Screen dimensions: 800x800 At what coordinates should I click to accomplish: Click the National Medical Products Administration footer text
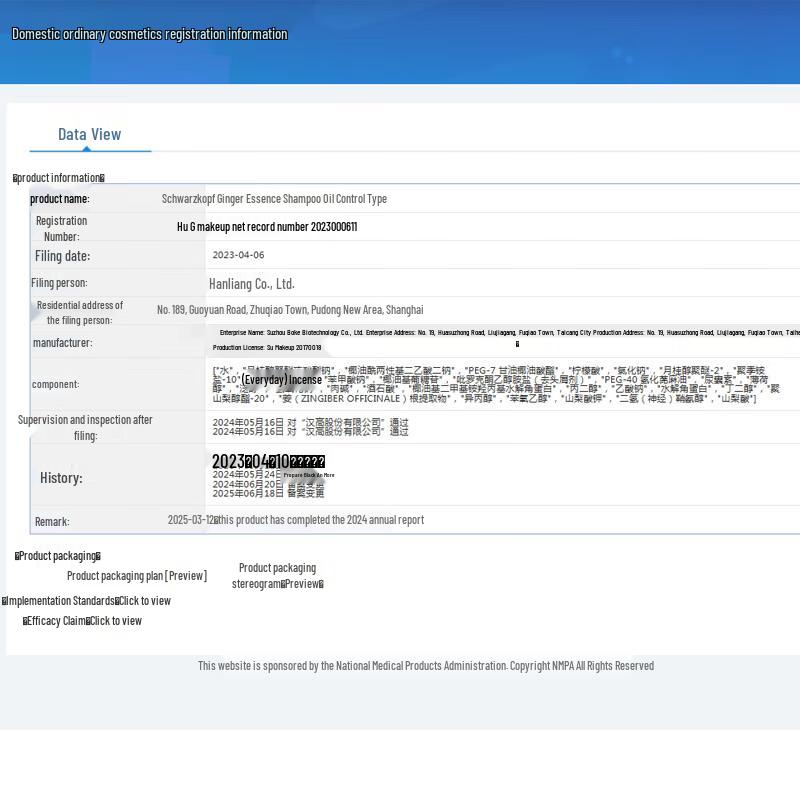pyautogui.click(x=425, y=666)
